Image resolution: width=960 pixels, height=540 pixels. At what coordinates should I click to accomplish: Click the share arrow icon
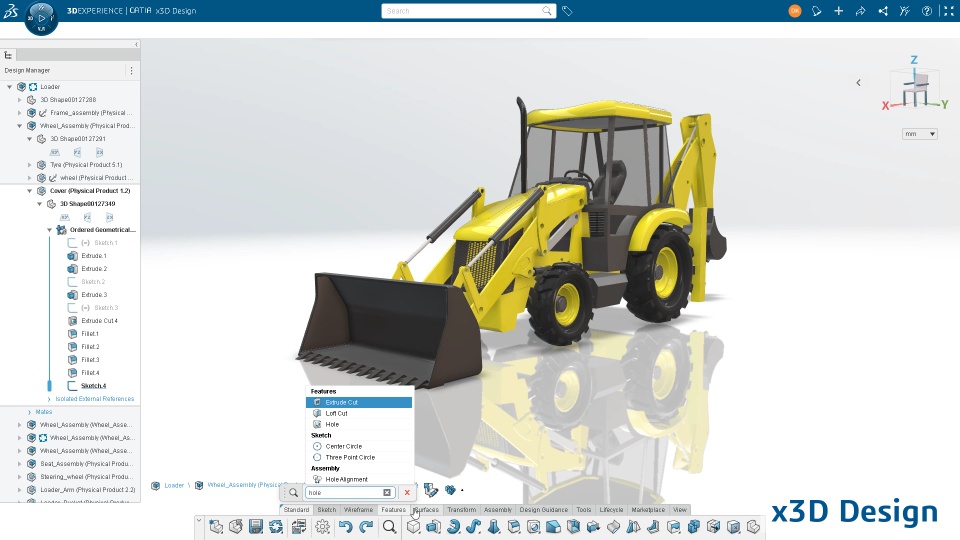860,11
